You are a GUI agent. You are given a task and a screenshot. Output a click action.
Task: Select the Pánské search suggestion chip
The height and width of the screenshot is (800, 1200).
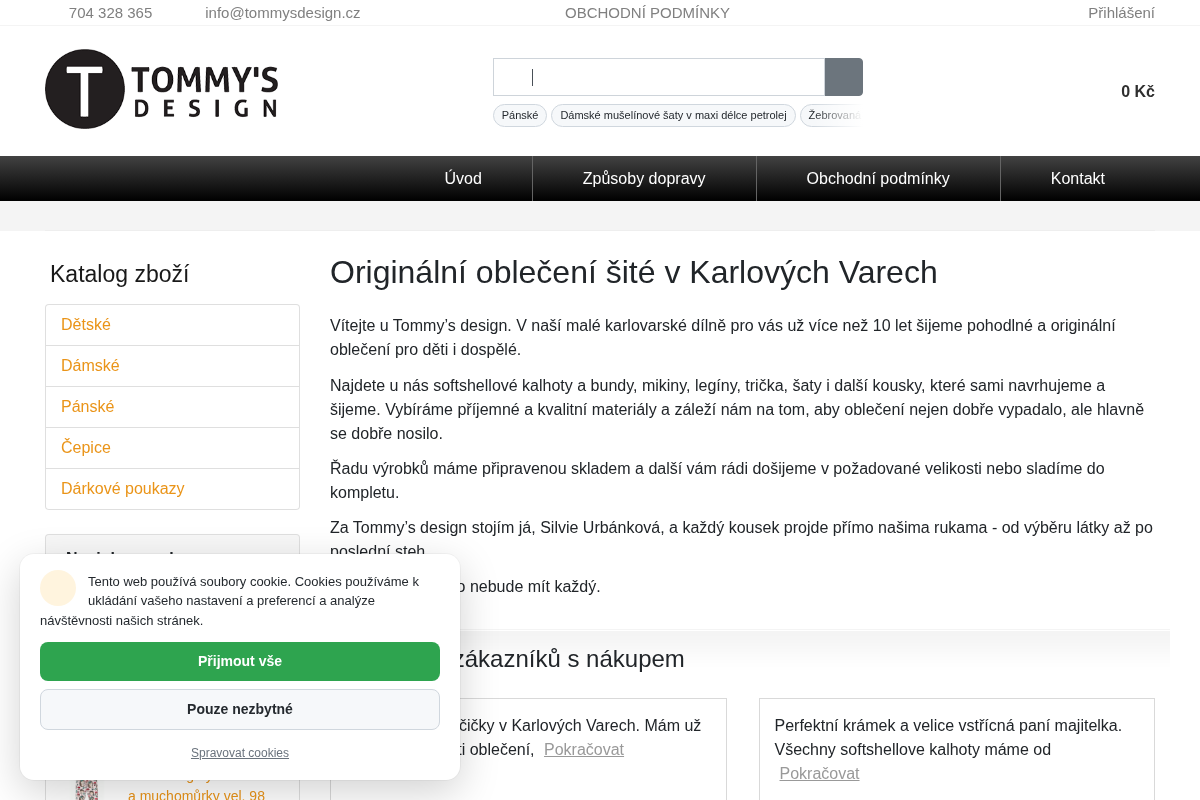coord(520,115)
